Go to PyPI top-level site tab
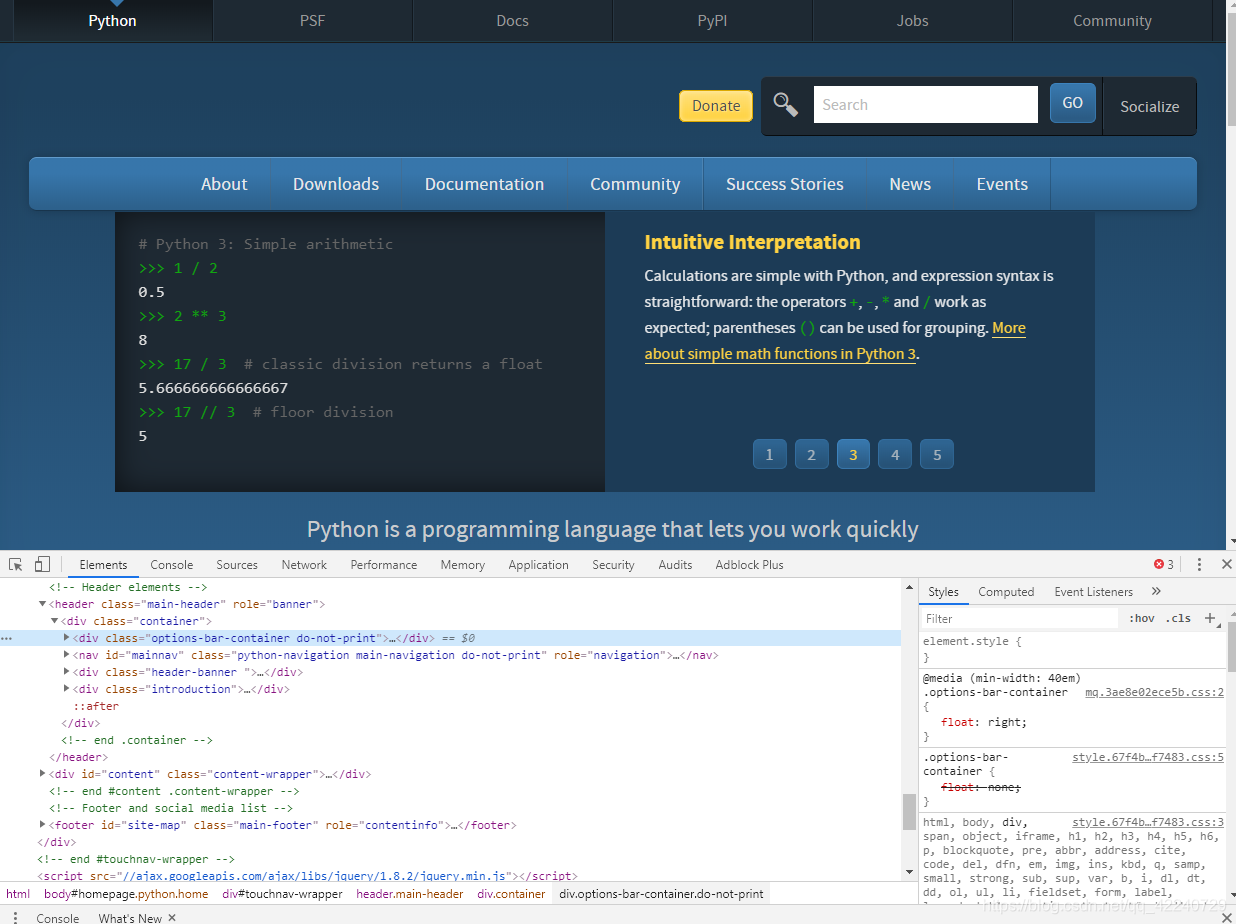The height and width of the screenshot is (924, 1236). (713, 20)
